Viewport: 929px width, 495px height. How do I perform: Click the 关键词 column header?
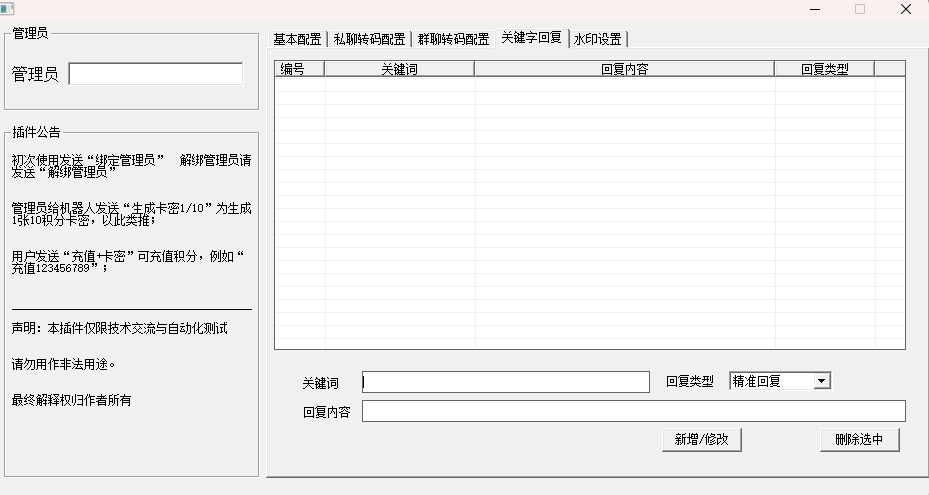(x=399, y=69)
